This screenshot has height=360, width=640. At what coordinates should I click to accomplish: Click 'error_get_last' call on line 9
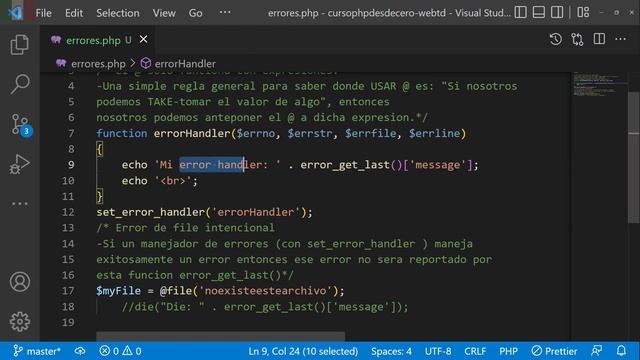point(345,165)
